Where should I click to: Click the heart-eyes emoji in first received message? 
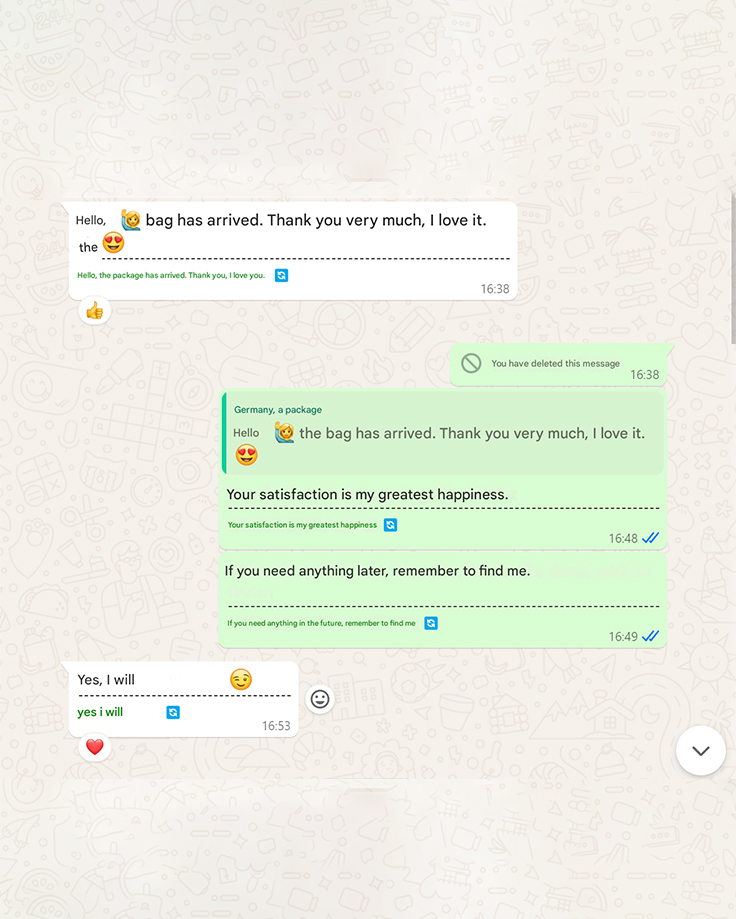coord(114,243)
